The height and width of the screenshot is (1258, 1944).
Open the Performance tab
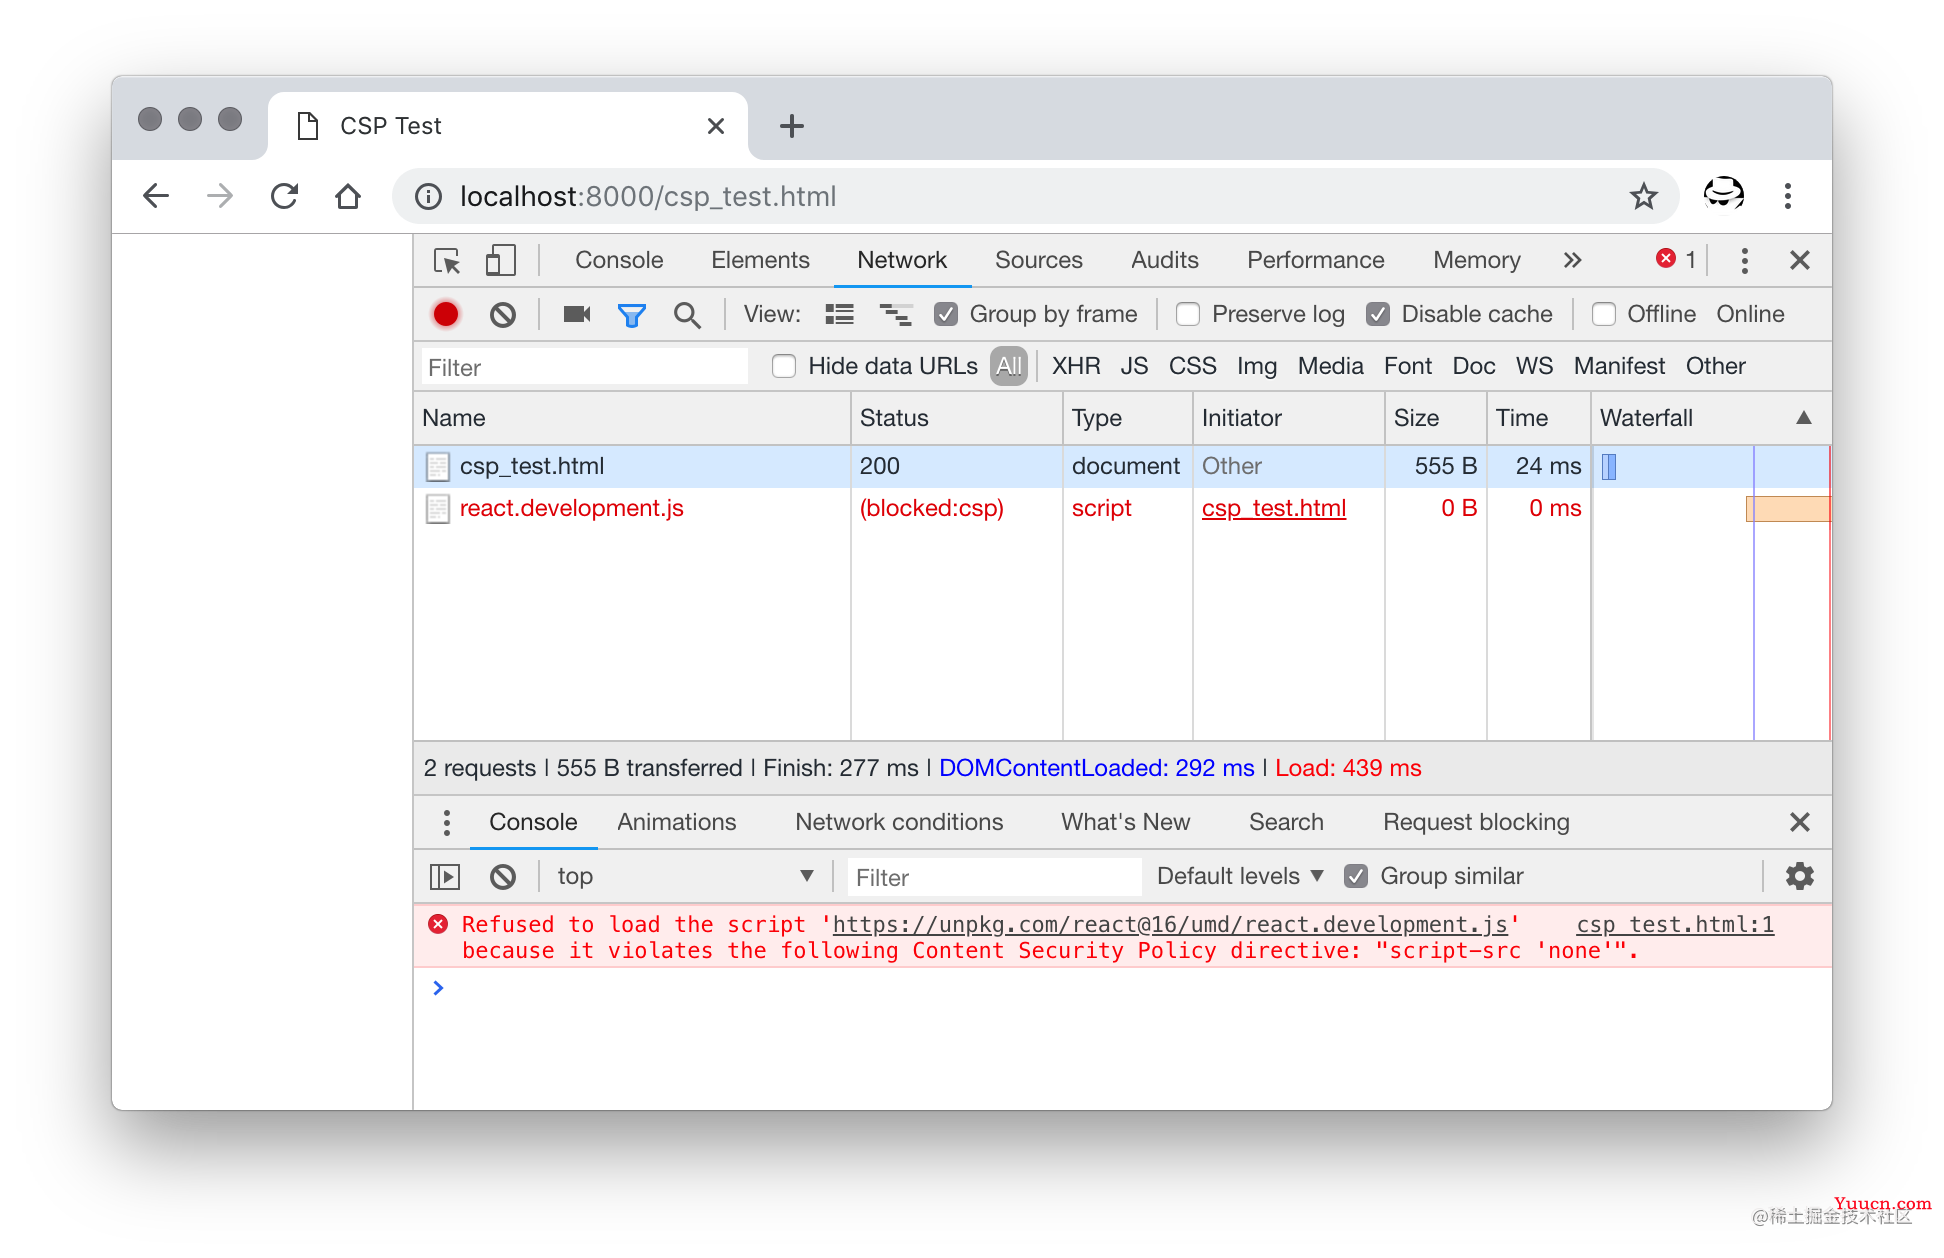point(1315,260)
